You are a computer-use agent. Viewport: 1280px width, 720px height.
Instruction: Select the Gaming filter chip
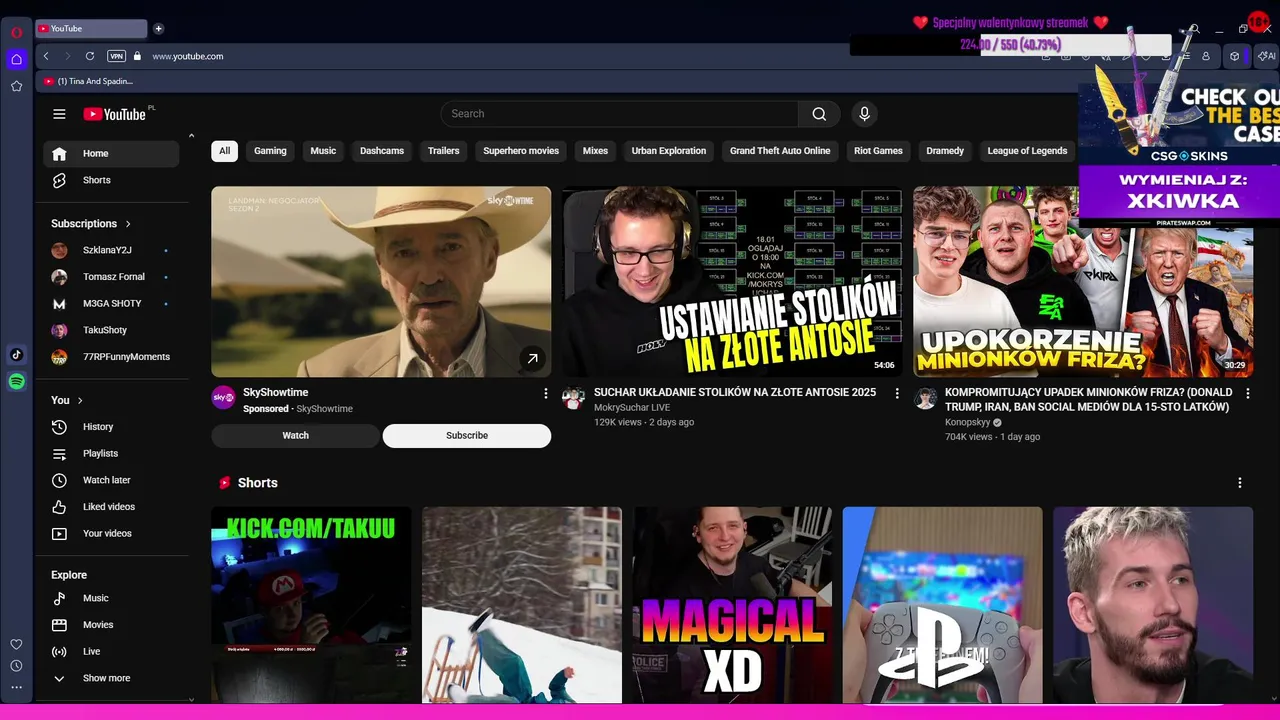point(270,151)
